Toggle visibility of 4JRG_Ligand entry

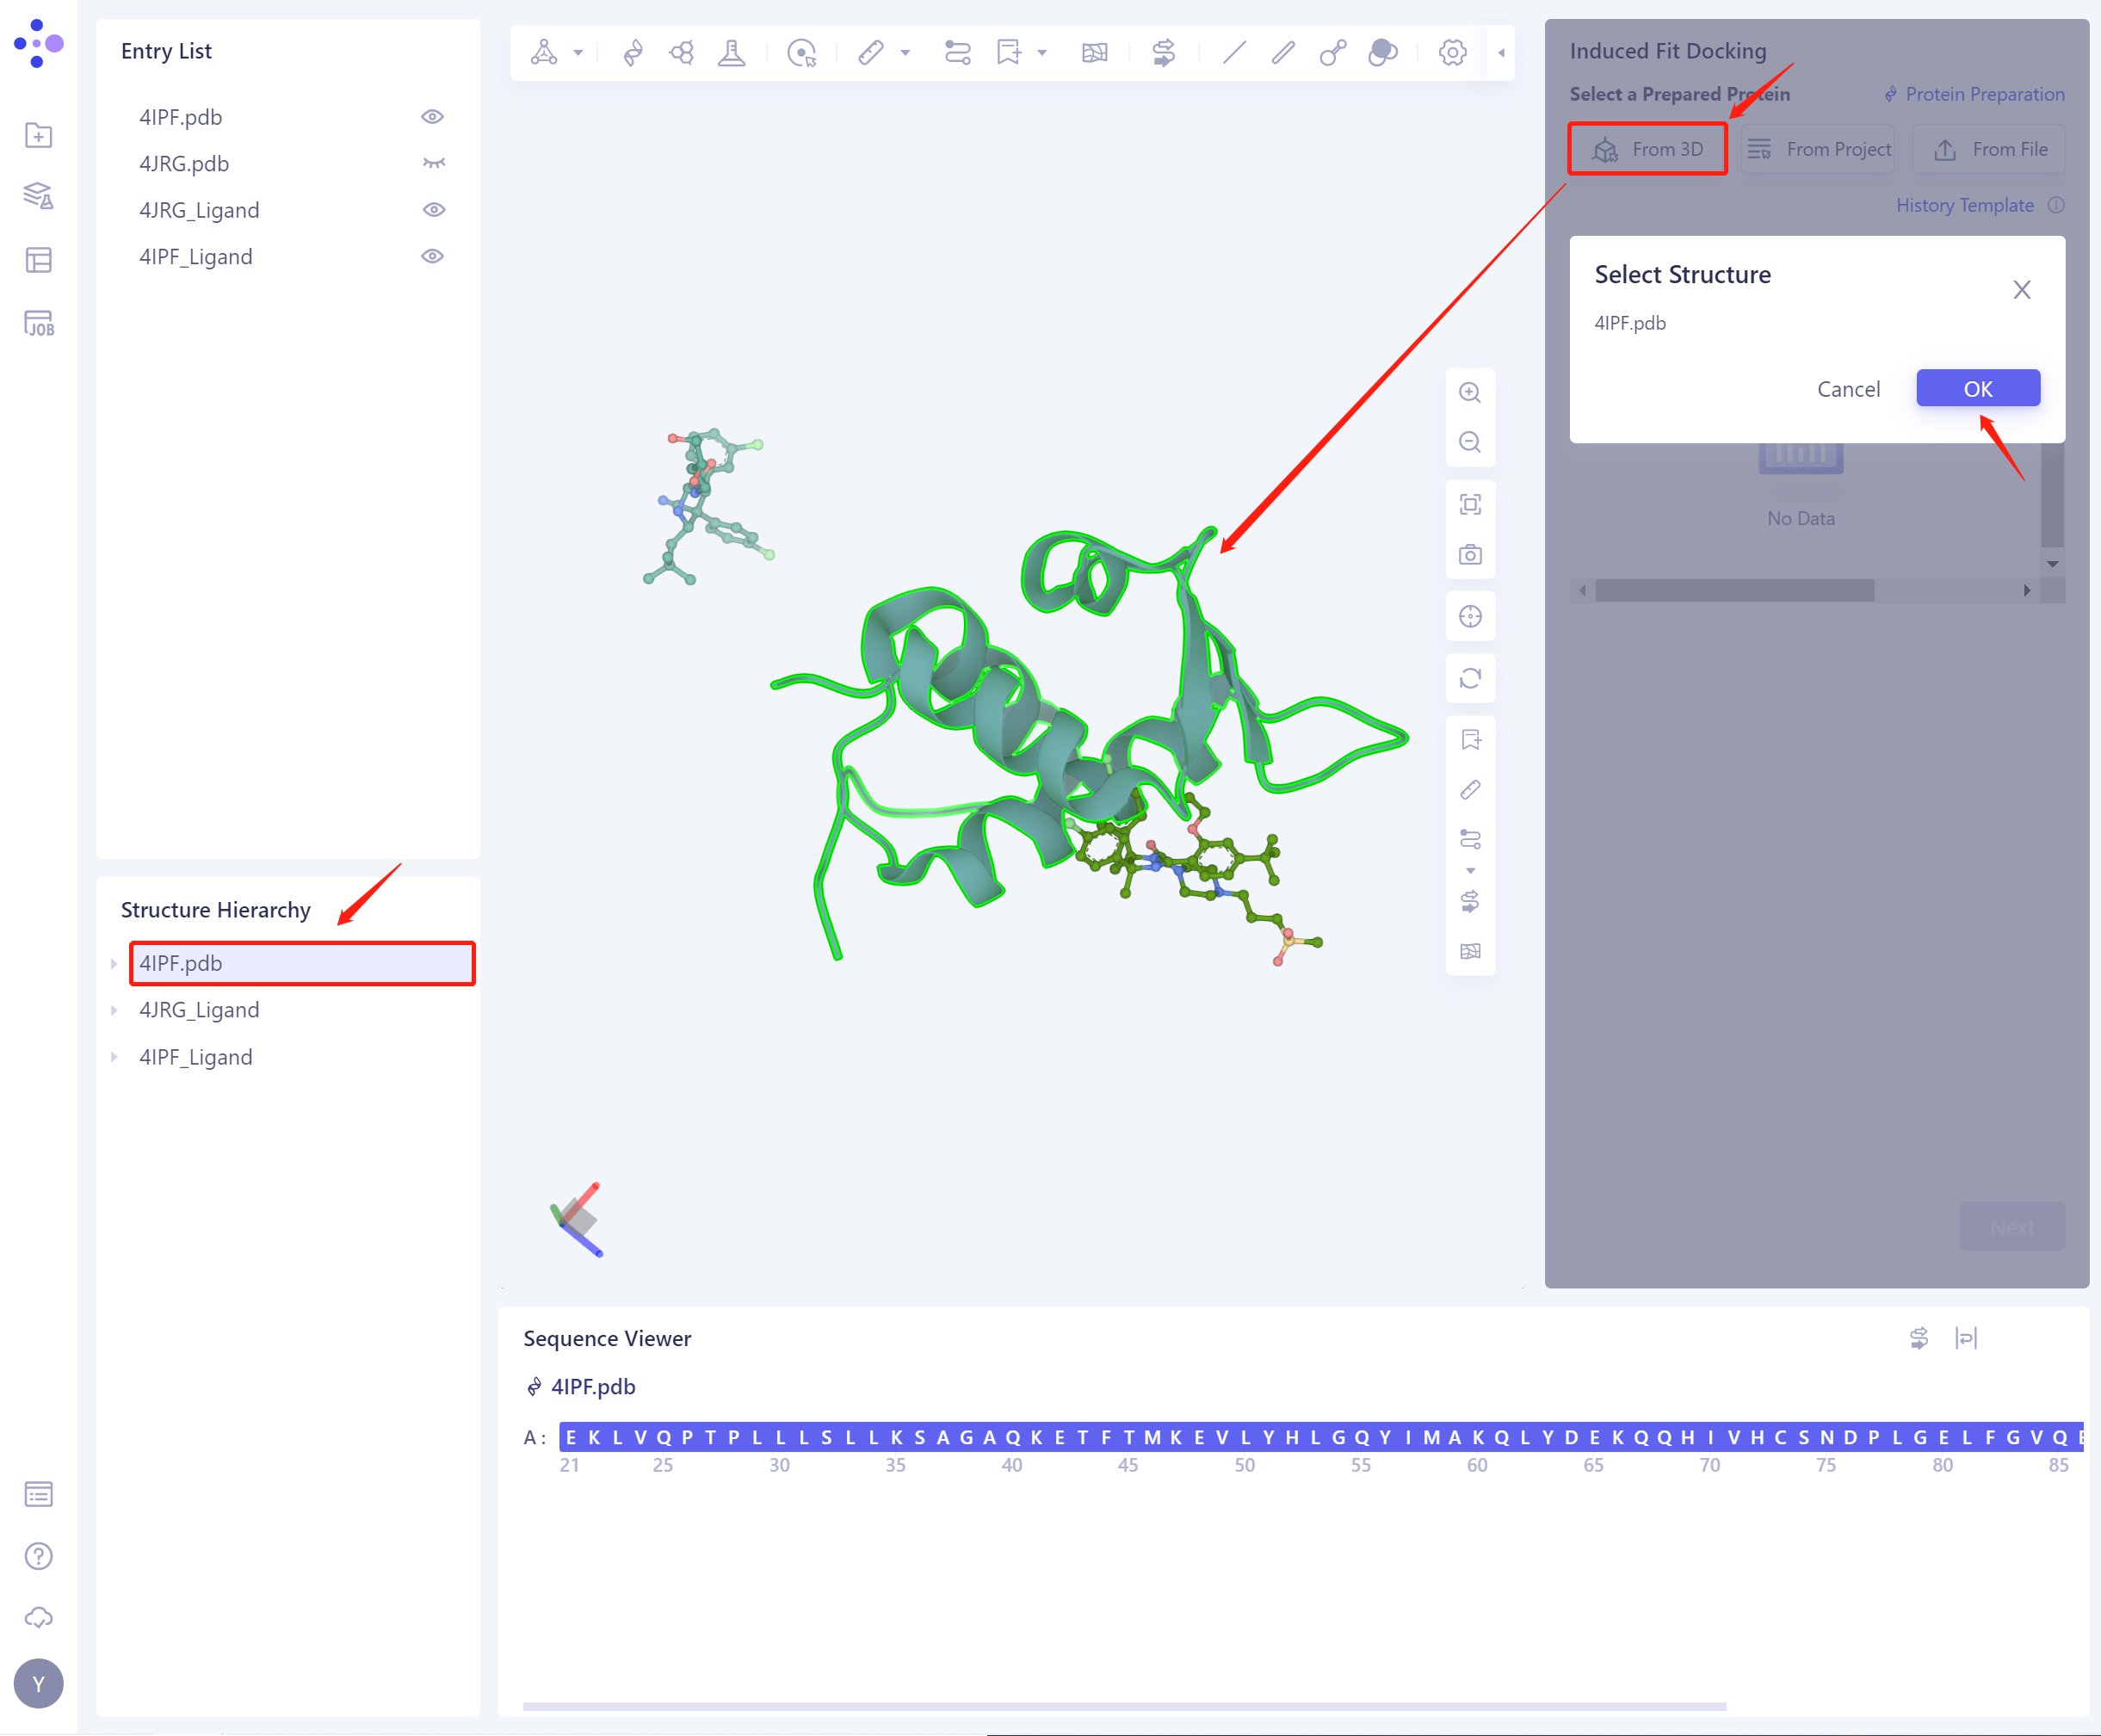(x=432, y=209)
